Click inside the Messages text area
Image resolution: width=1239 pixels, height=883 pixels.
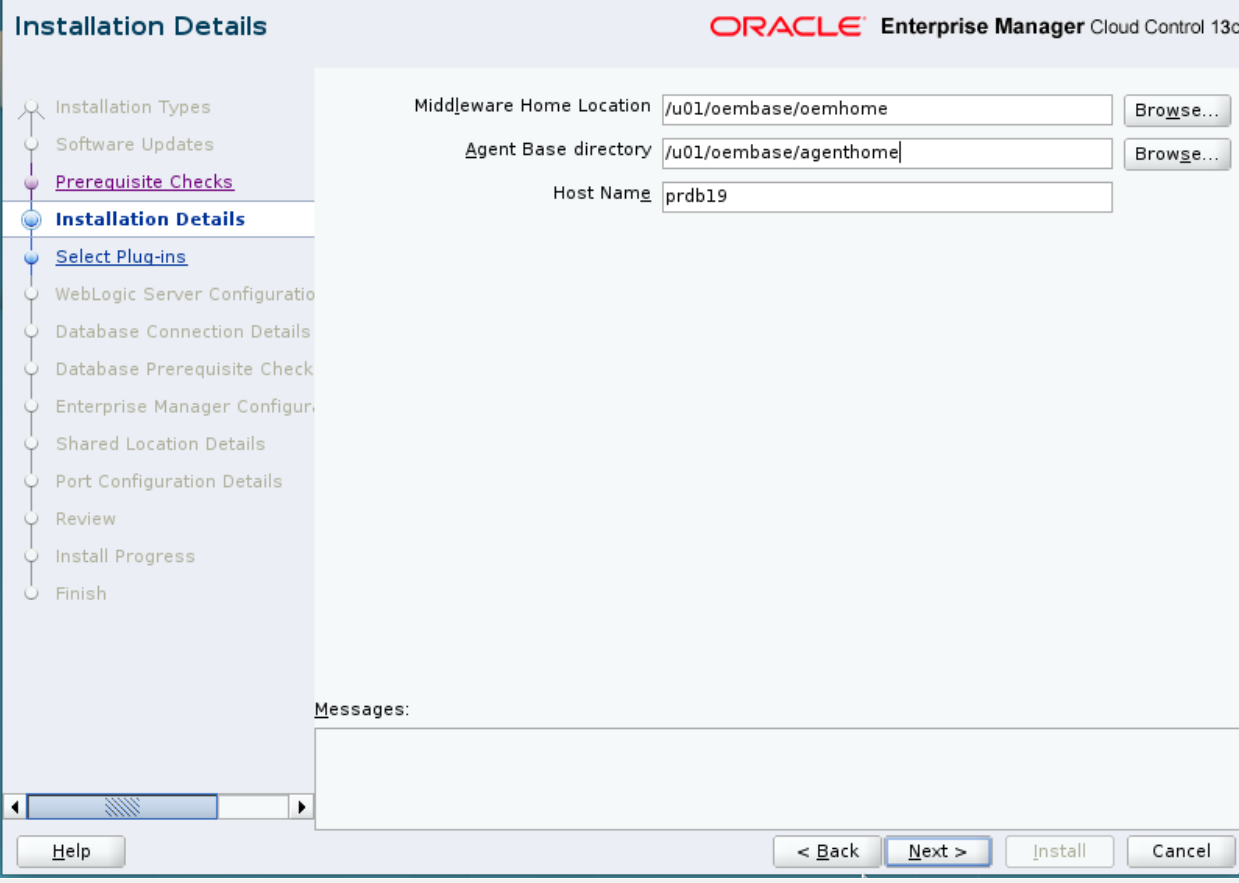(776, 779)
